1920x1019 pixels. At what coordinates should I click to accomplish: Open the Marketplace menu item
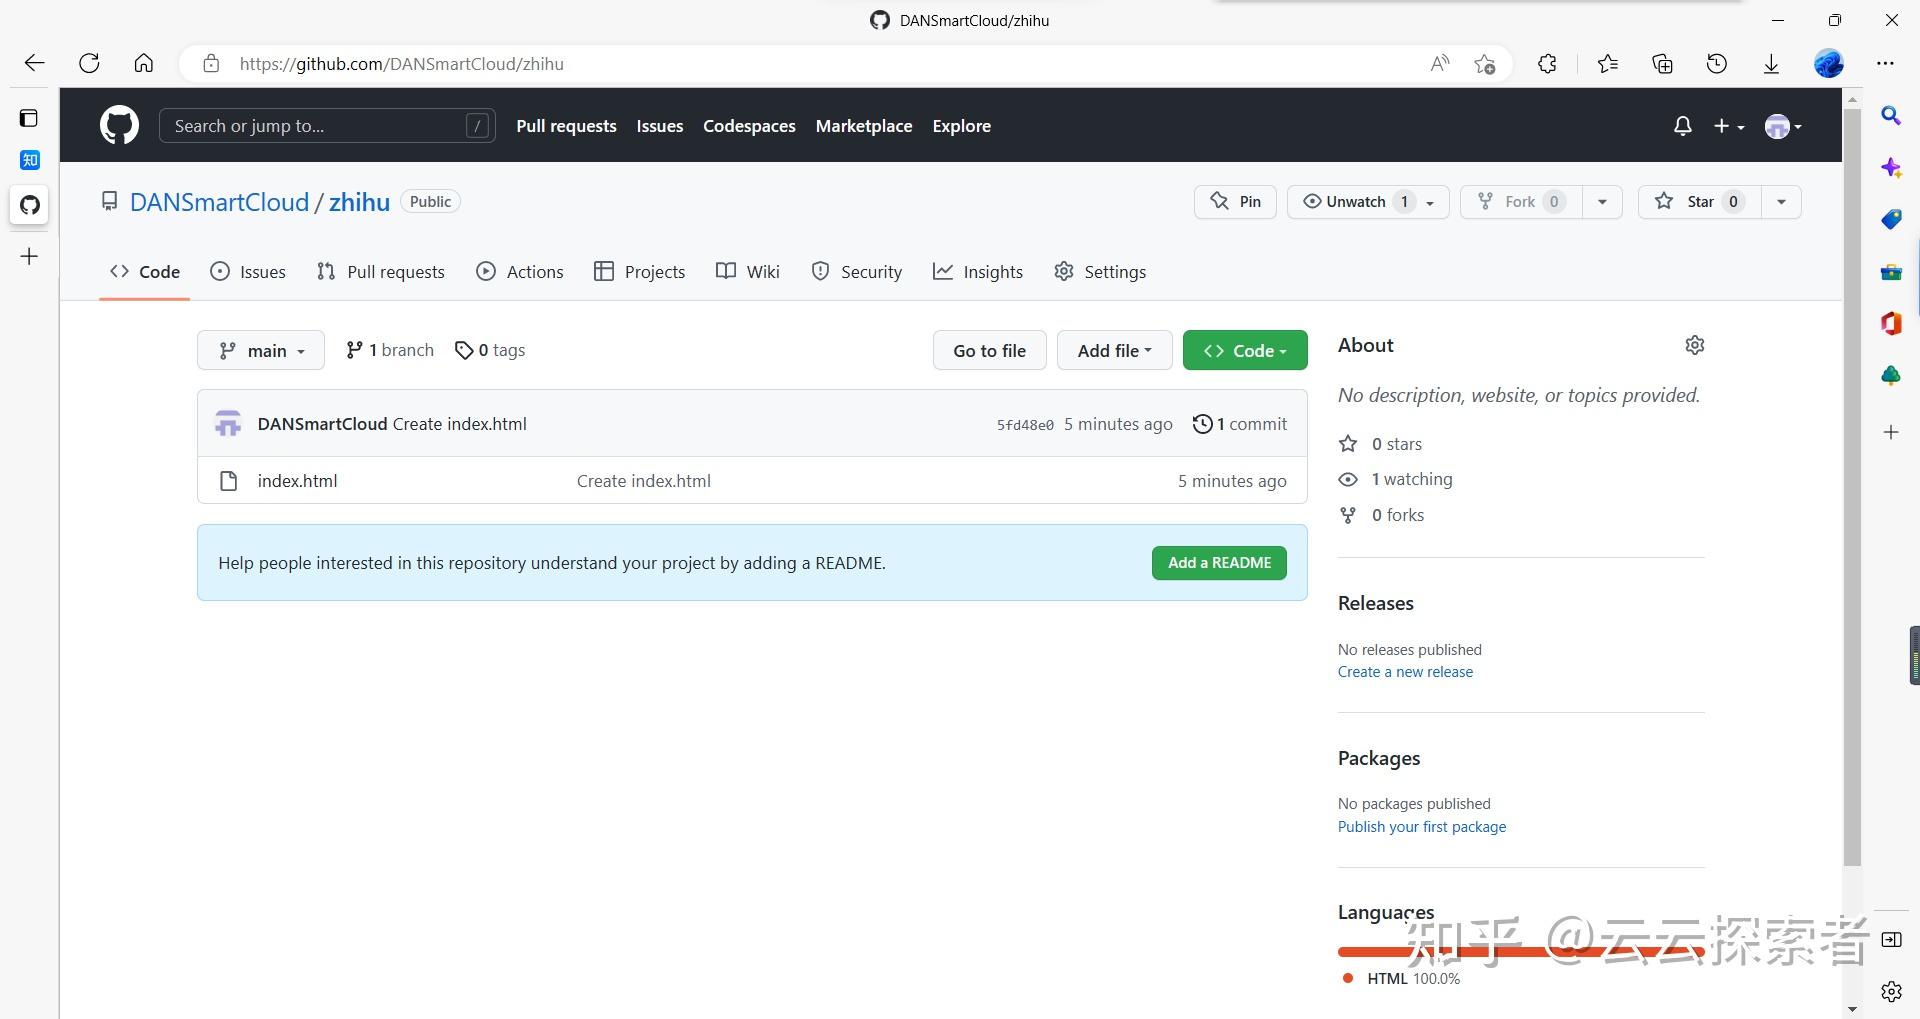click(864, 125)
